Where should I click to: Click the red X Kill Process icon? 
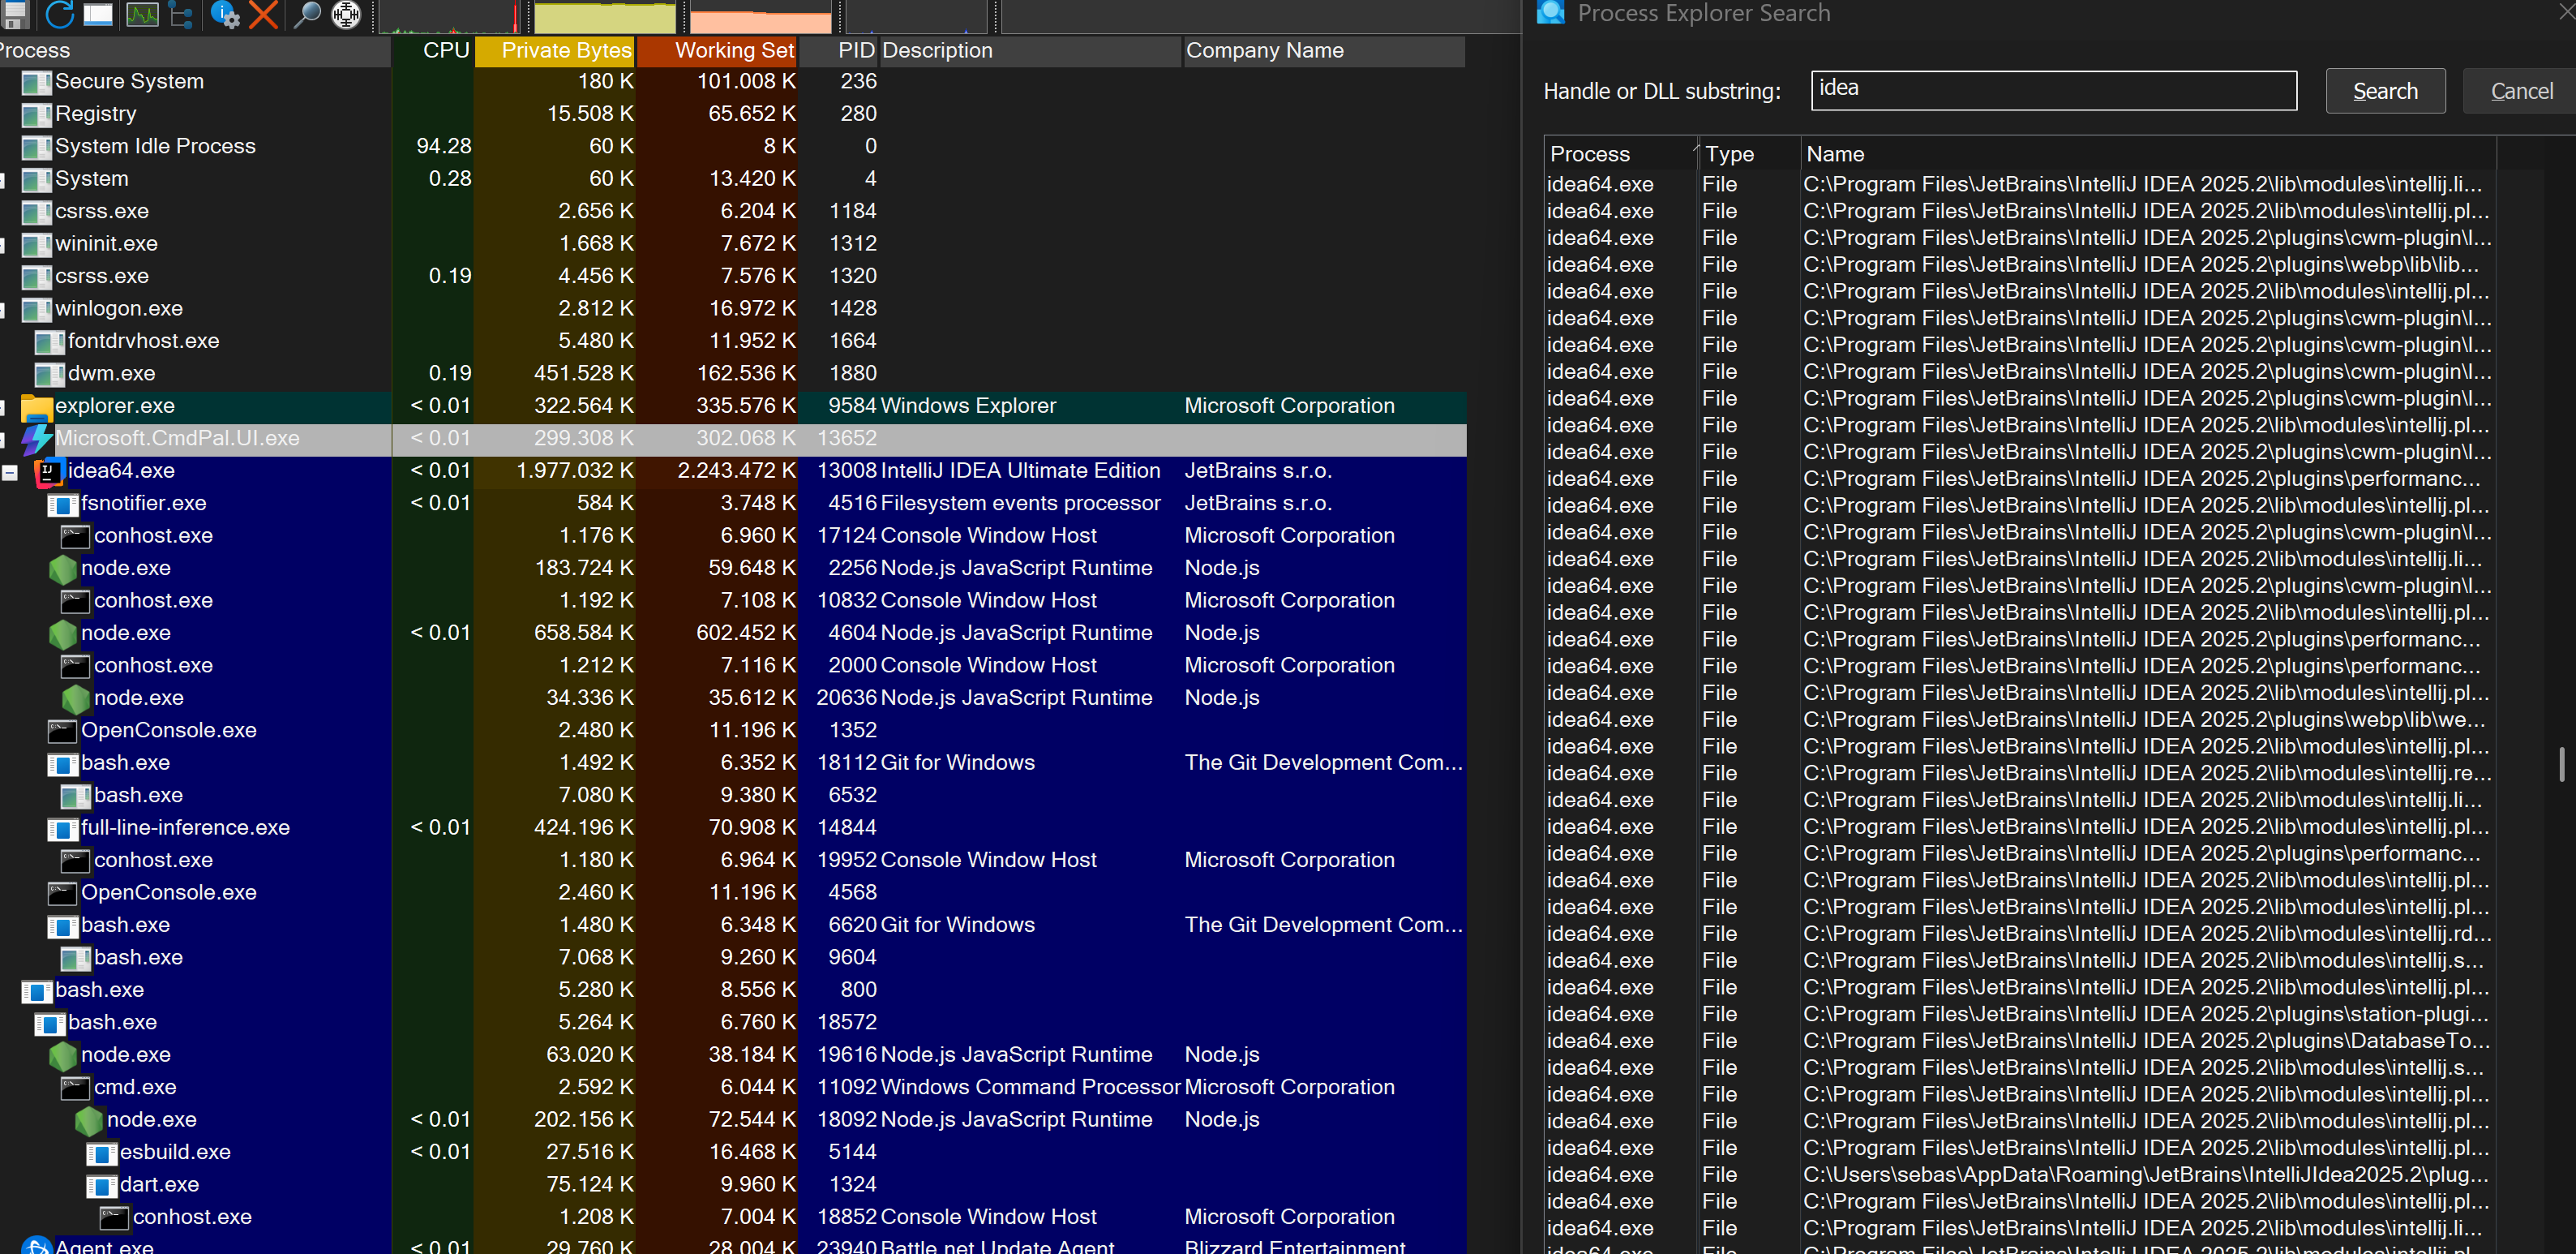coord(264,14)
